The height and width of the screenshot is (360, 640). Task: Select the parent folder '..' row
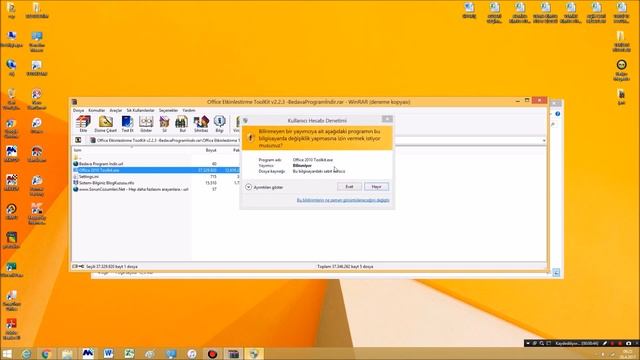78,157
